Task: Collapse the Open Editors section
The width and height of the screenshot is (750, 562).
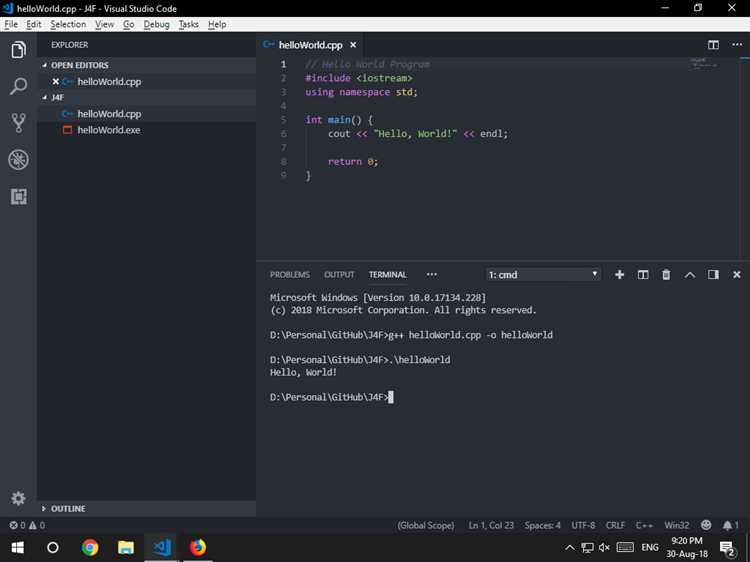Action: (79, 65)
